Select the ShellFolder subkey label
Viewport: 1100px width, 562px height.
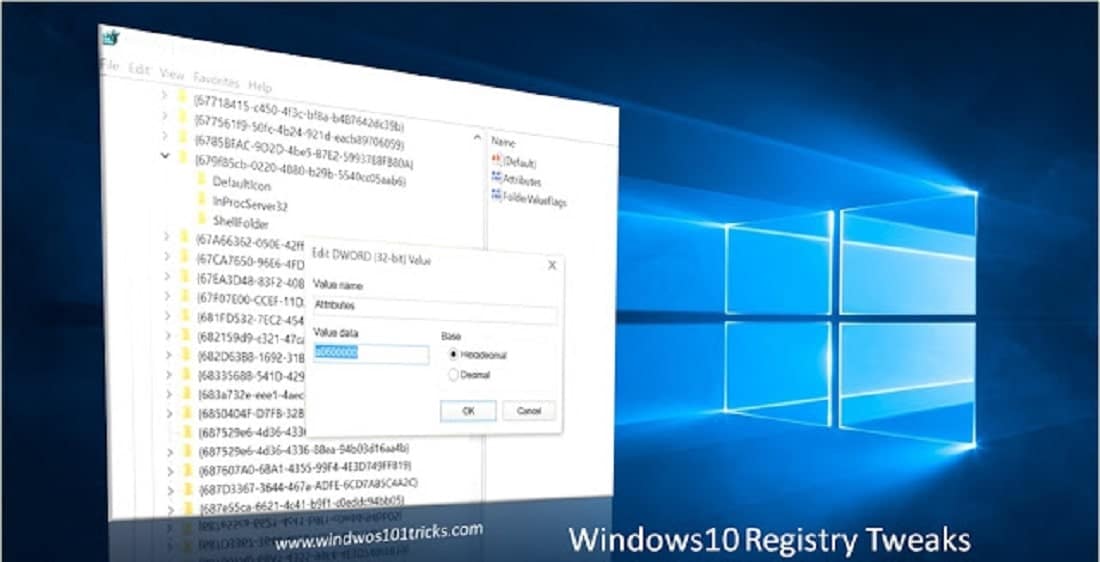point(241,223)
